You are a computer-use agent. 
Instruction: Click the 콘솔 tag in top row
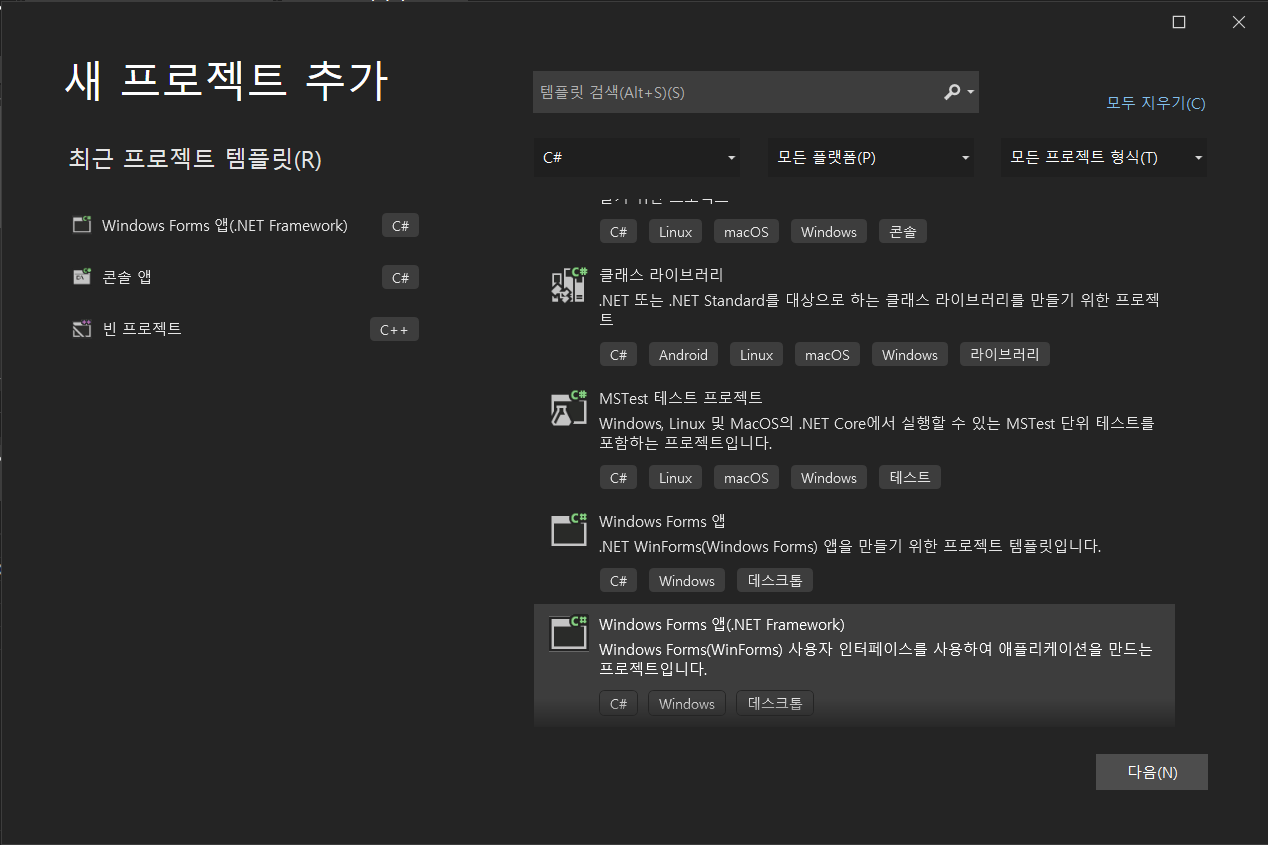(x=903, y=232)
